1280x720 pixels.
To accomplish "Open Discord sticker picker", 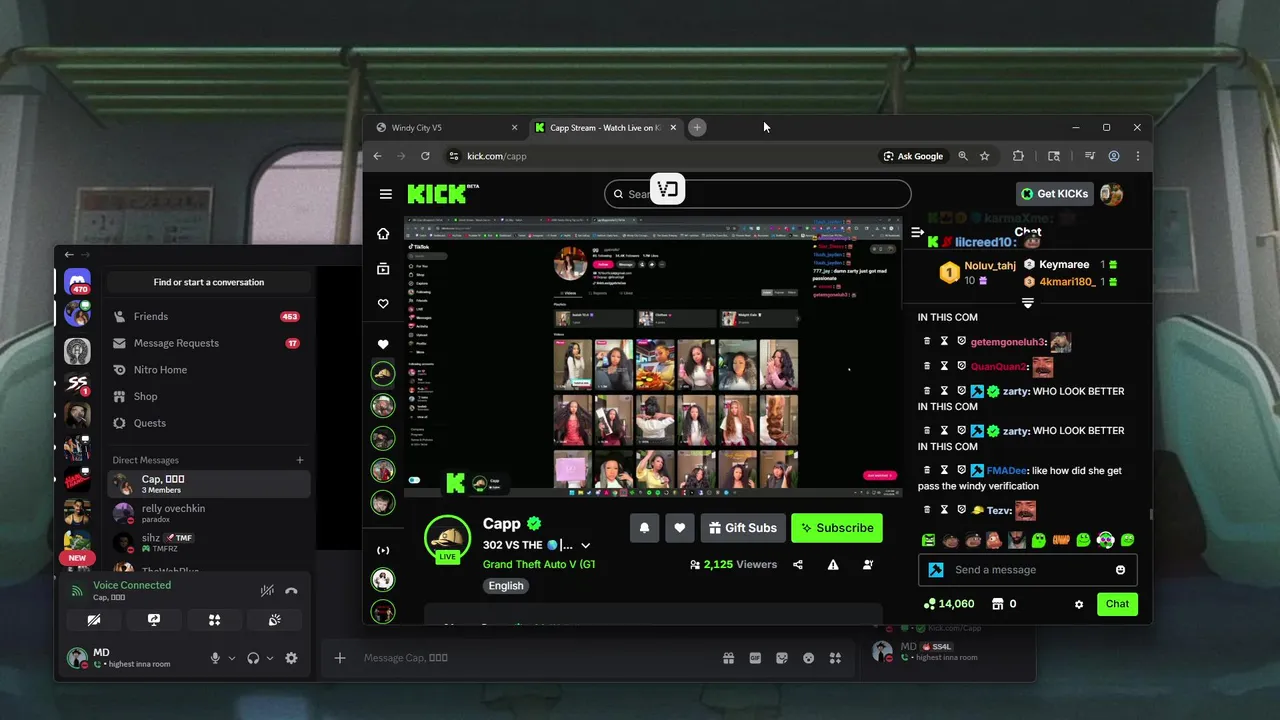I will 782,658.
